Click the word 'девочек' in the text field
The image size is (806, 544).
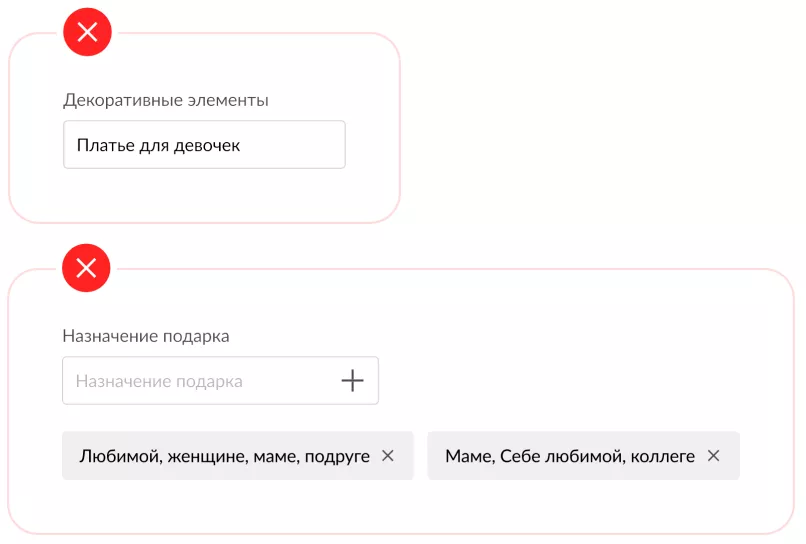click(x=207, y=146)
